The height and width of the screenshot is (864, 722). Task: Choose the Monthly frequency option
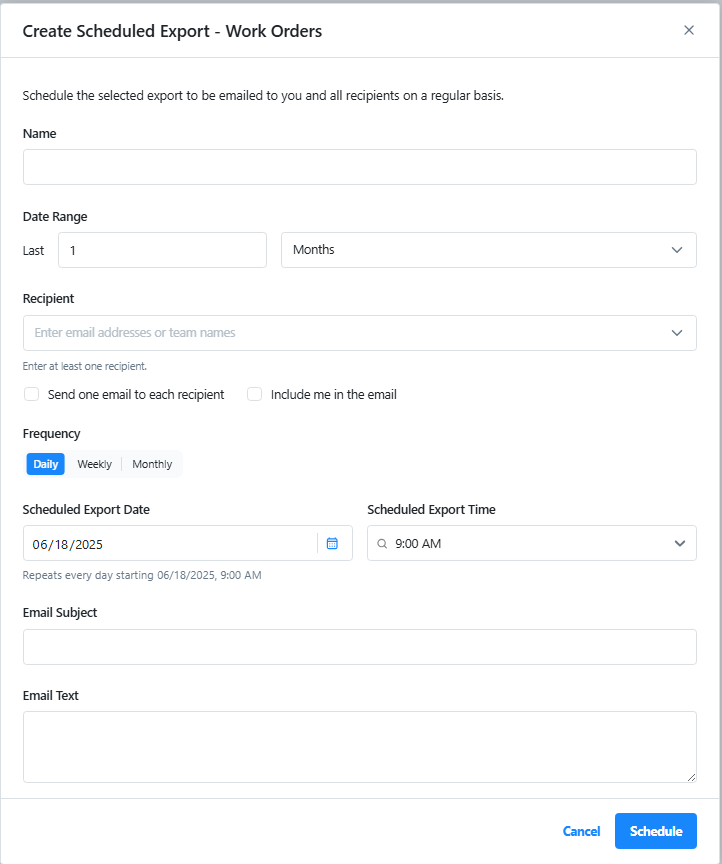point(152,464)
